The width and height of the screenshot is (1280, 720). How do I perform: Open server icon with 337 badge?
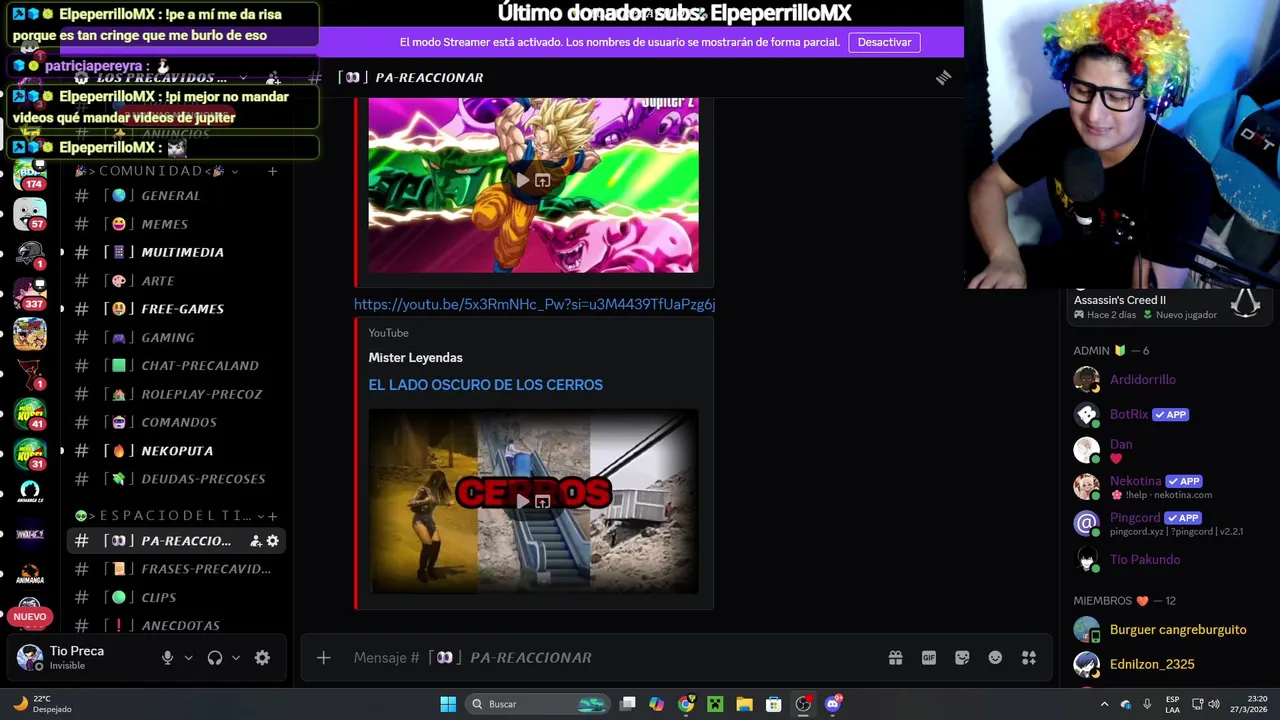pos(30,293)
